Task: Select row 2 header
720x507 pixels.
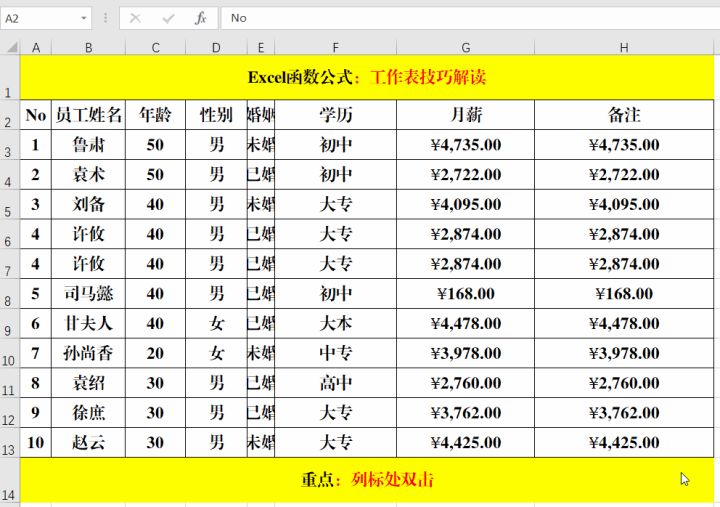Action: [10, 115]
